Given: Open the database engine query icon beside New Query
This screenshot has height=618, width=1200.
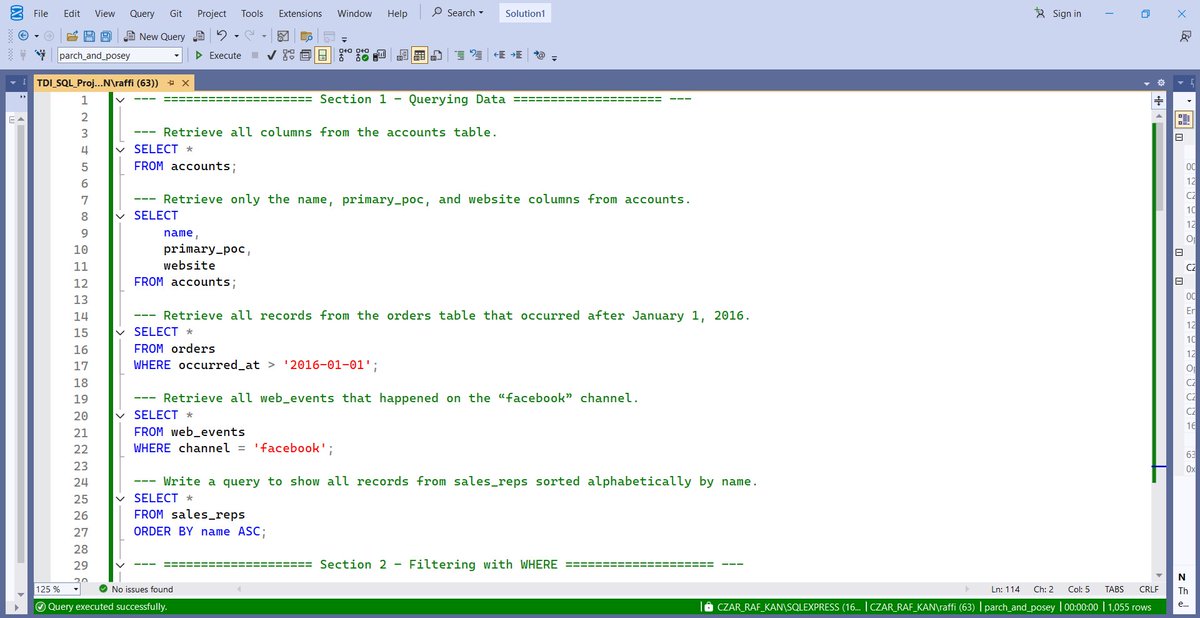Looking at the screenshot, I should 199,36.
